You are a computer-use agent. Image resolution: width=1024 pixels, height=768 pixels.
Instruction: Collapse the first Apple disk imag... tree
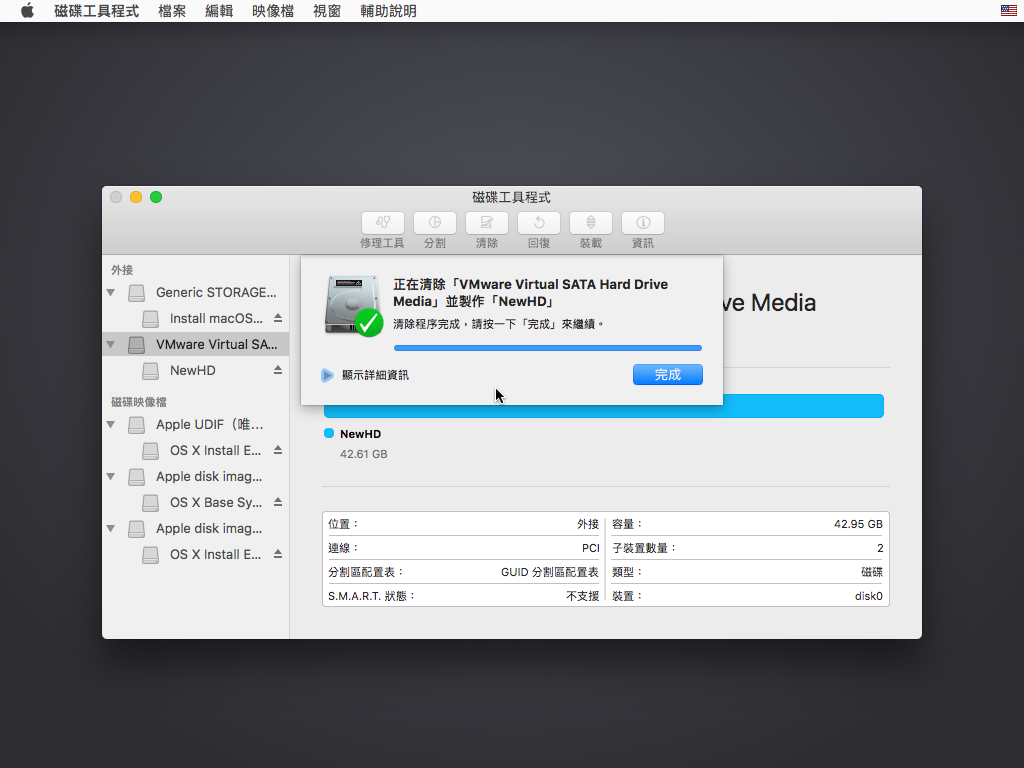coord(111,477)
